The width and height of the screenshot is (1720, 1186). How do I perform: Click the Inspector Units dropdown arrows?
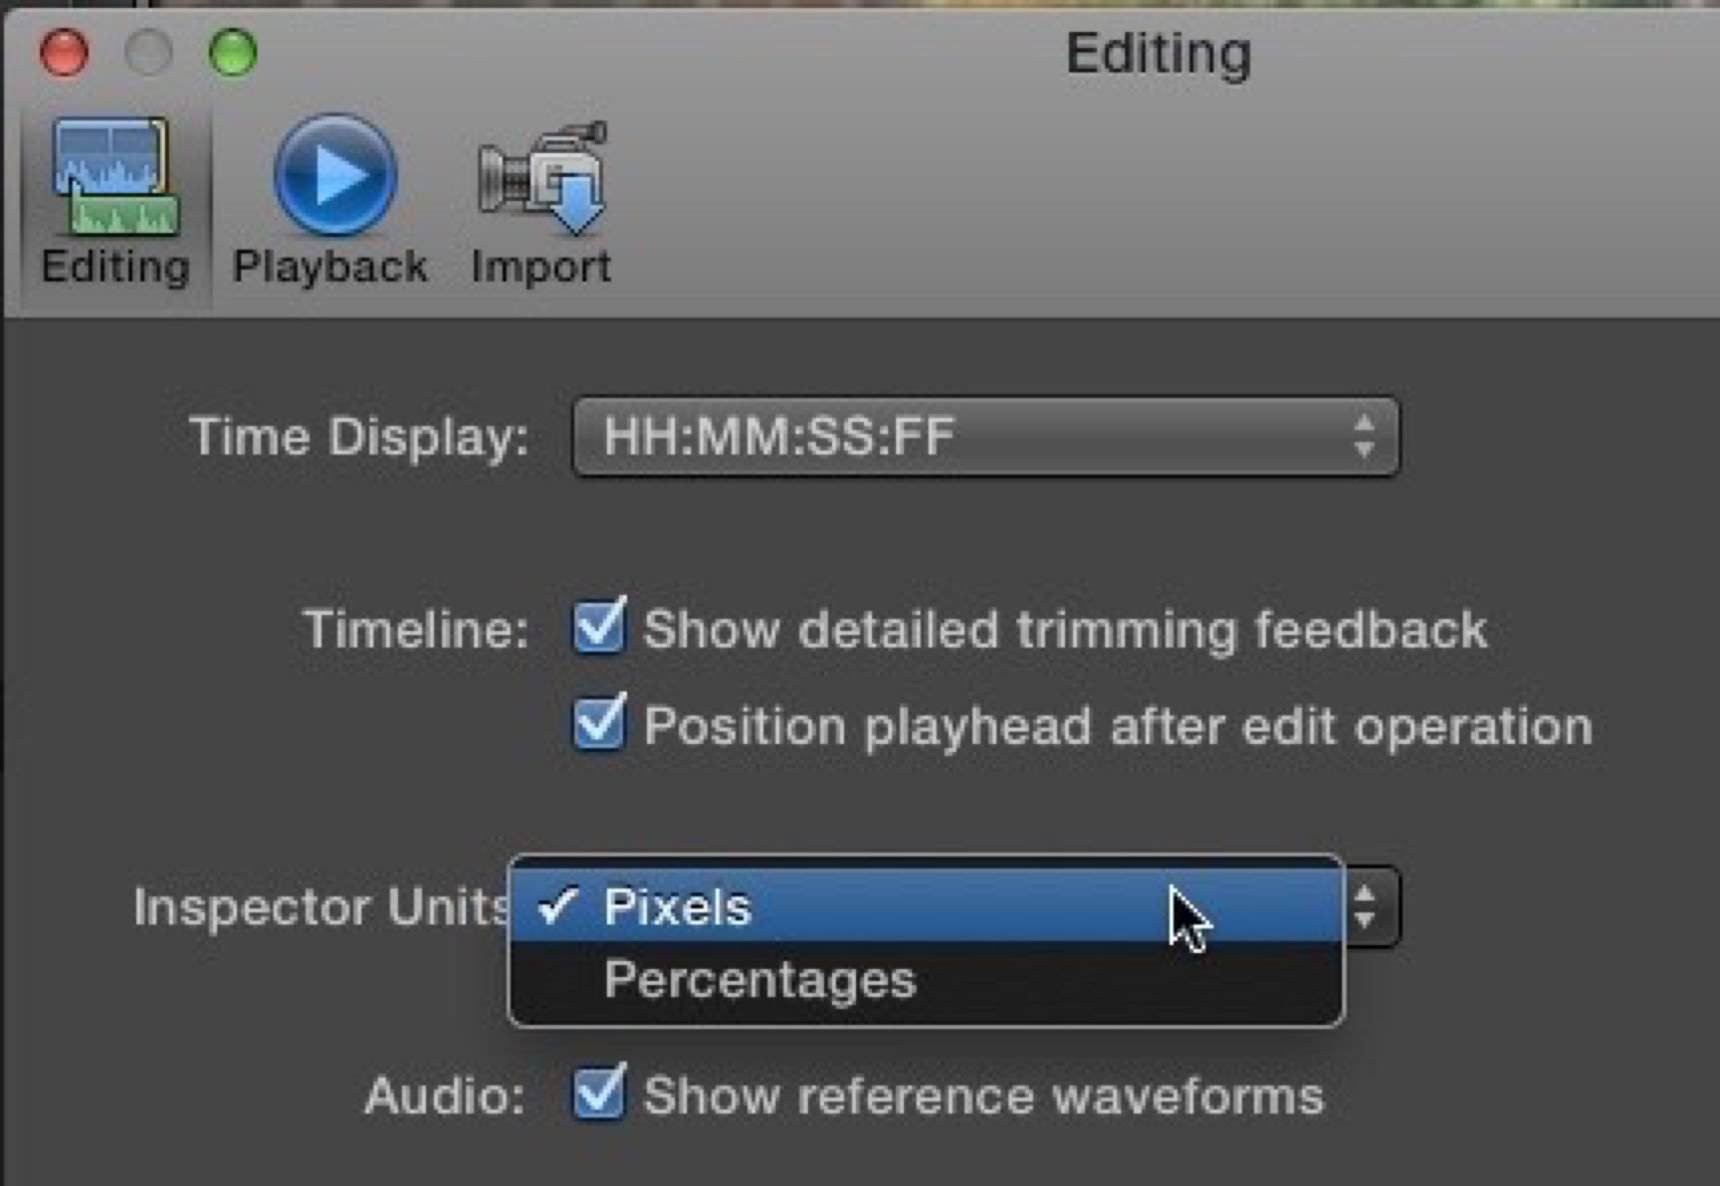tap(1366, 907)
